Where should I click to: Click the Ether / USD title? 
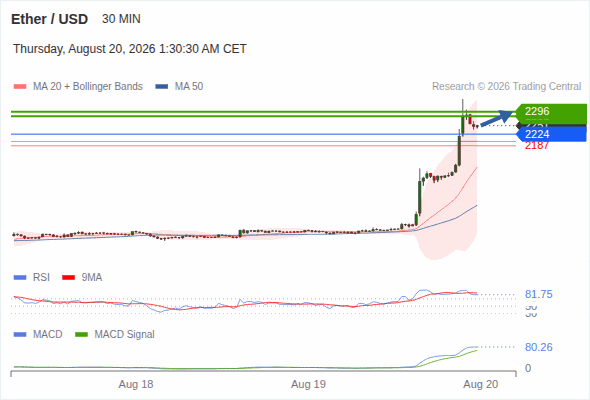click(49, 19)
